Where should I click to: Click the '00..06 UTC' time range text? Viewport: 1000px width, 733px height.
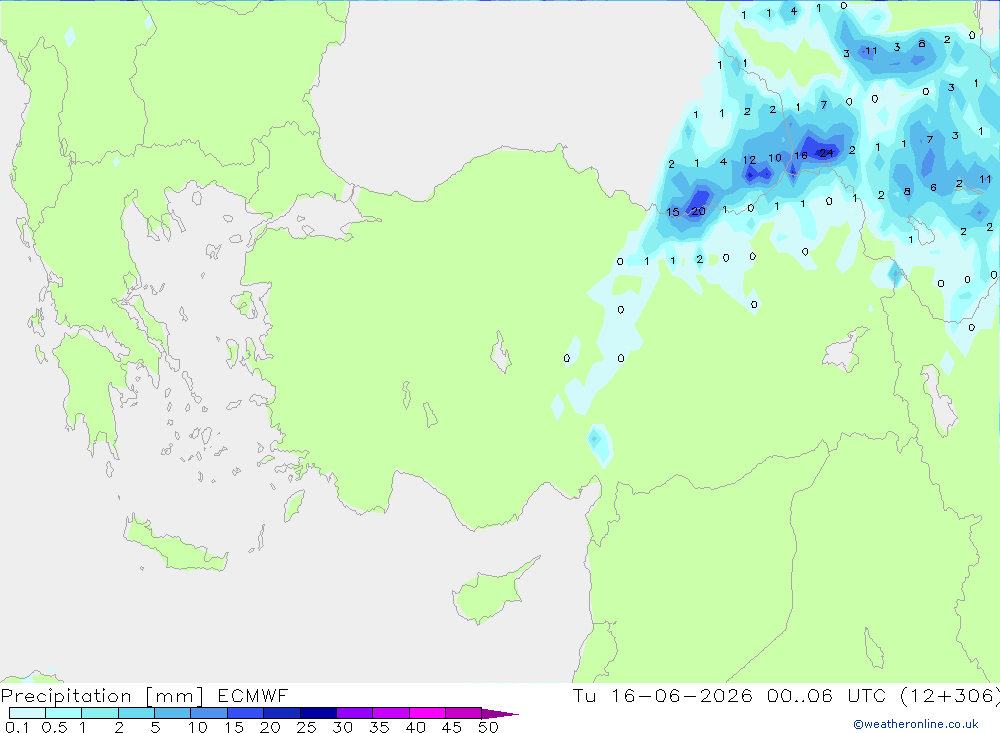pos(826,695)
